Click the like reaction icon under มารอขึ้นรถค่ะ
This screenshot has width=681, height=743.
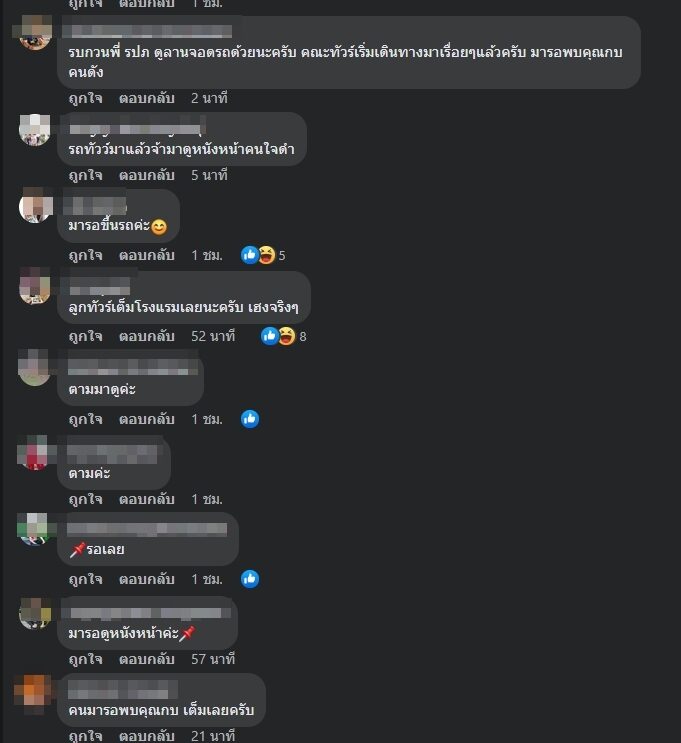(250, 255)
